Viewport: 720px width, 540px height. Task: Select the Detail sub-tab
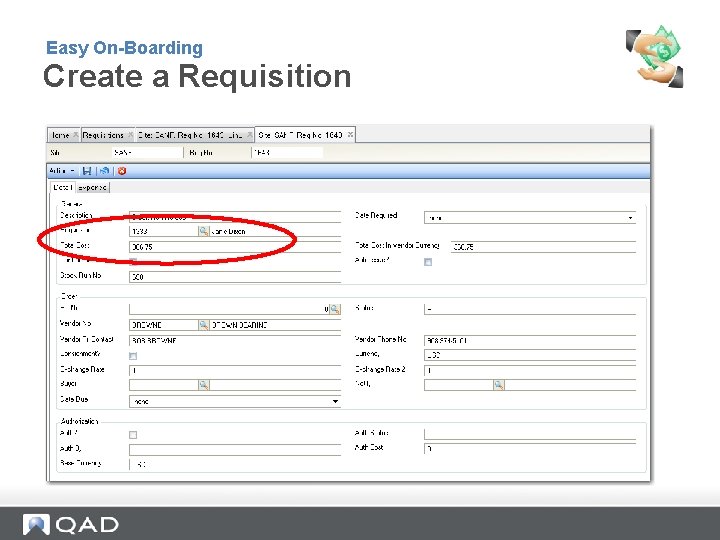click(x=63, y=187)
